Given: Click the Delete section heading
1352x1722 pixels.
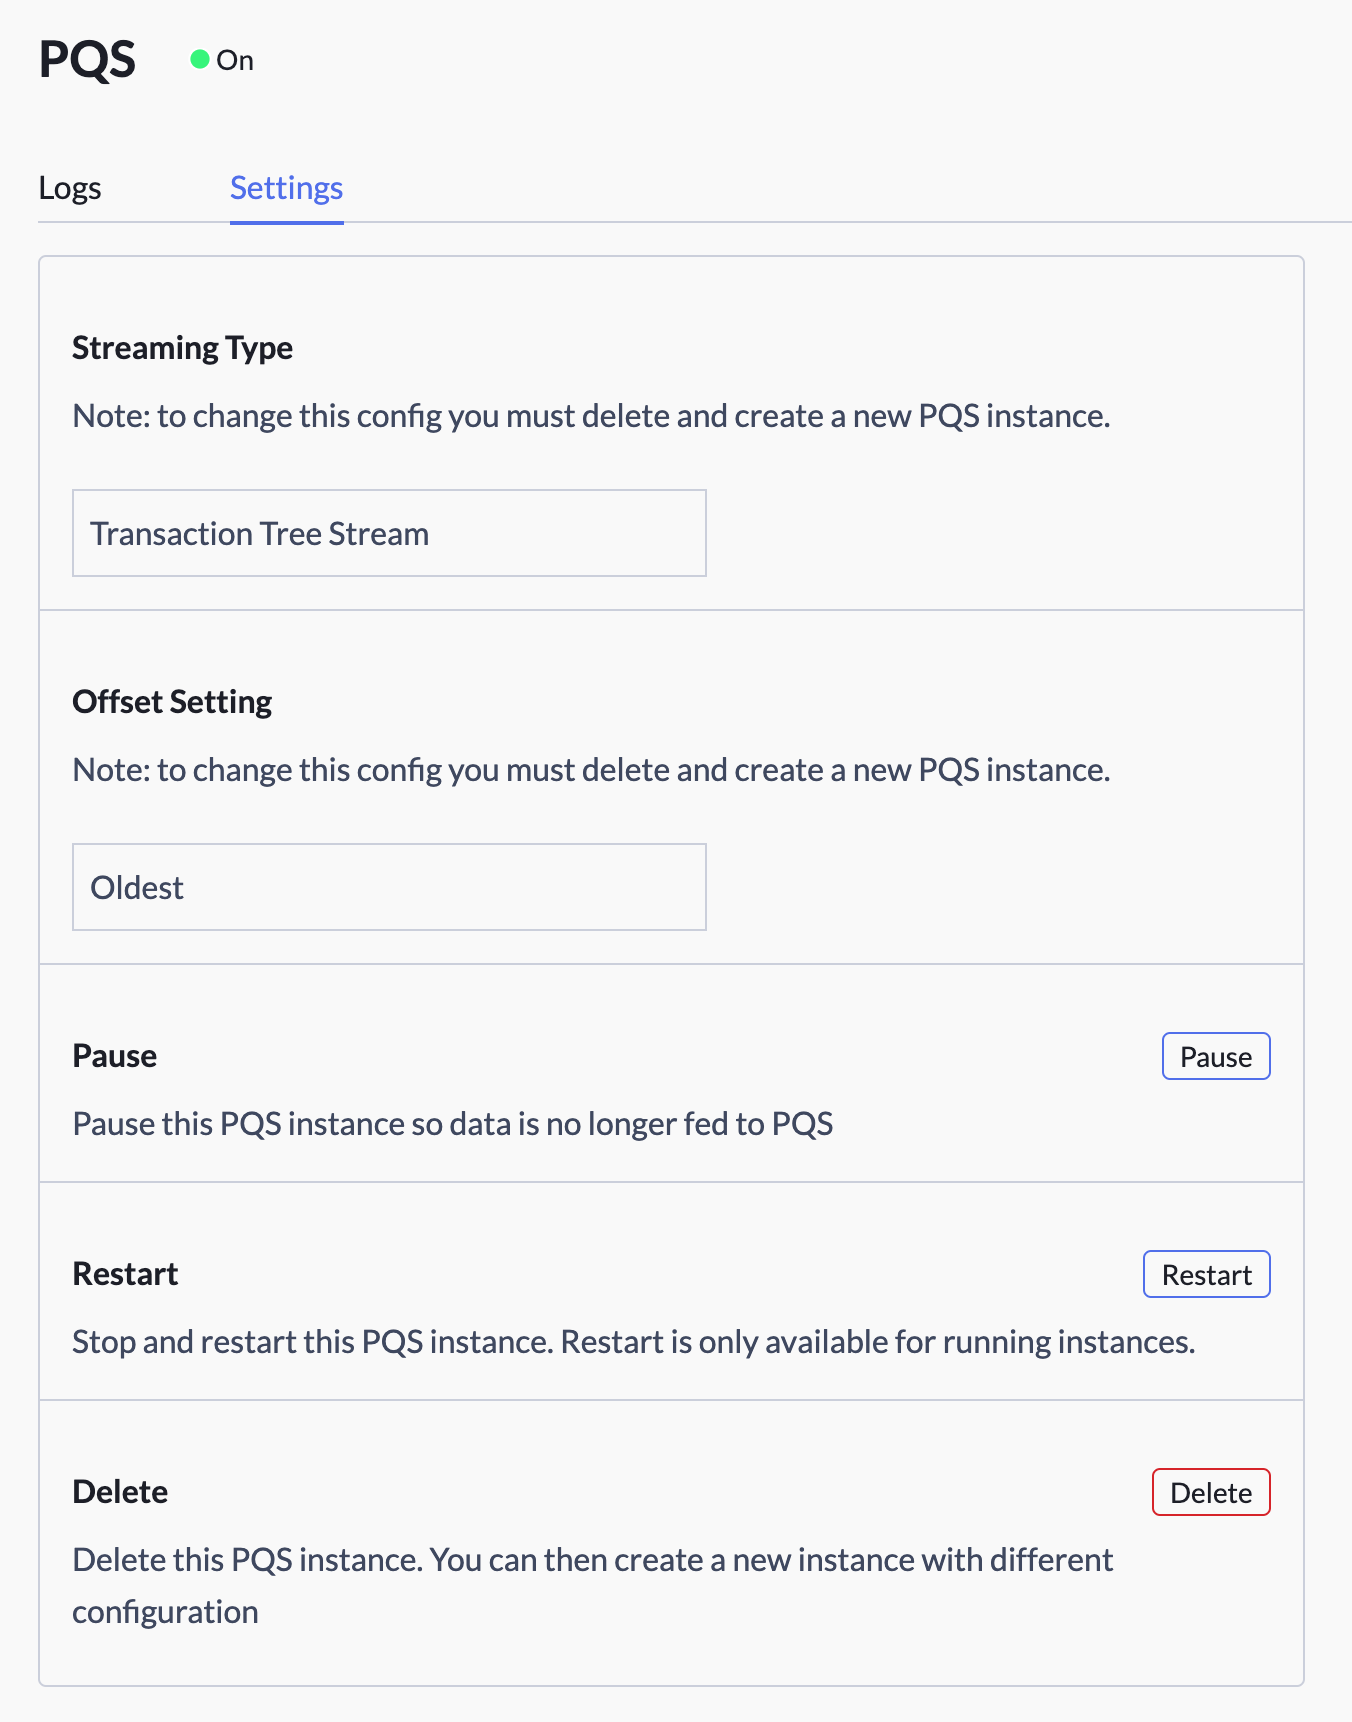Looking at the screenshot, I should click(x=119, y=1491).
